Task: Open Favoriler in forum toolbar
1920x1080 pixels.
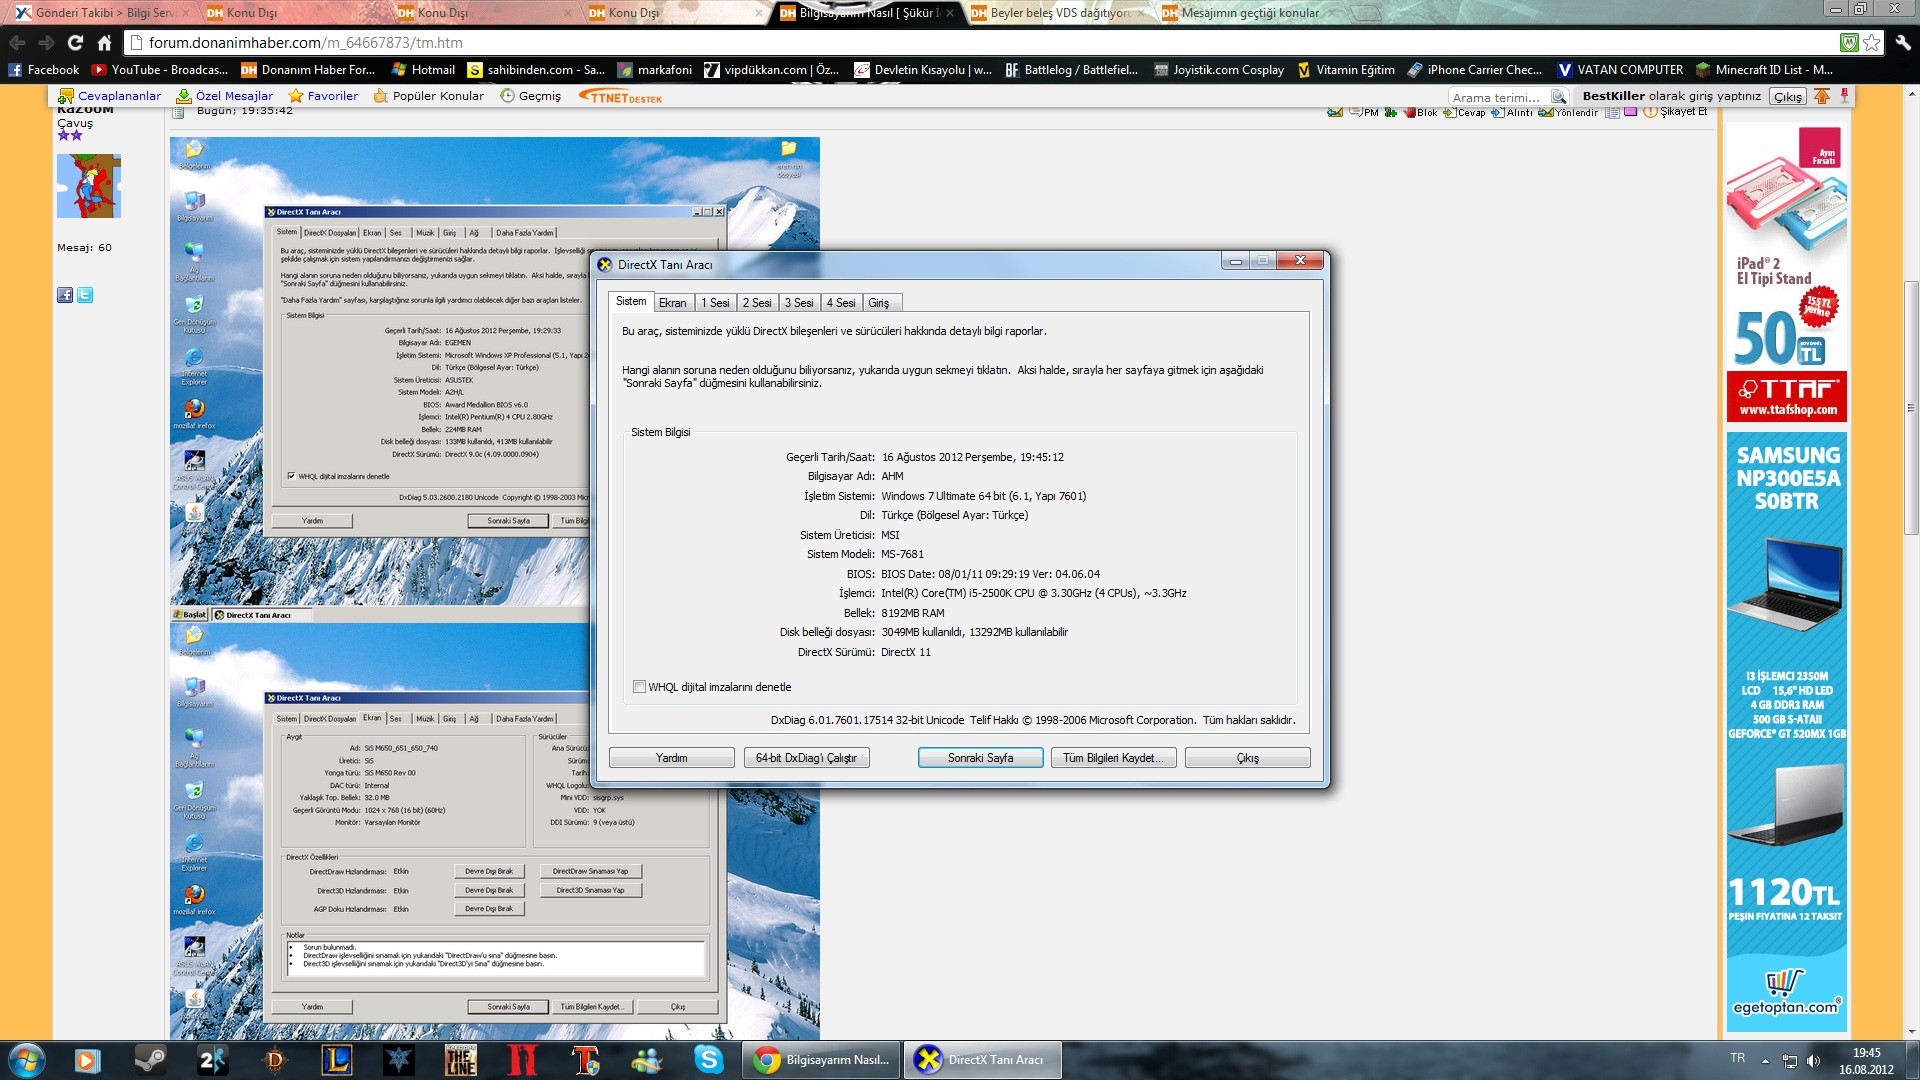Action: pyautogui.click(x=323, y=96)
